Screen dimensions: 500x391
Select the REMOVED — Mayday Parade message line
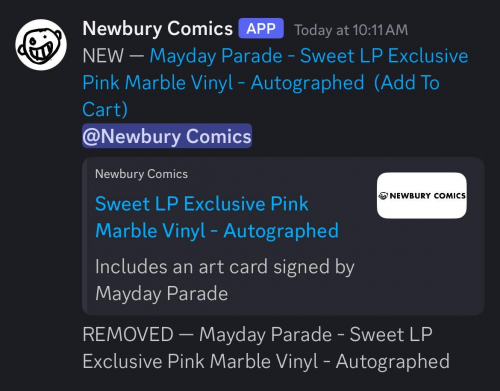(x=257, y=334)
